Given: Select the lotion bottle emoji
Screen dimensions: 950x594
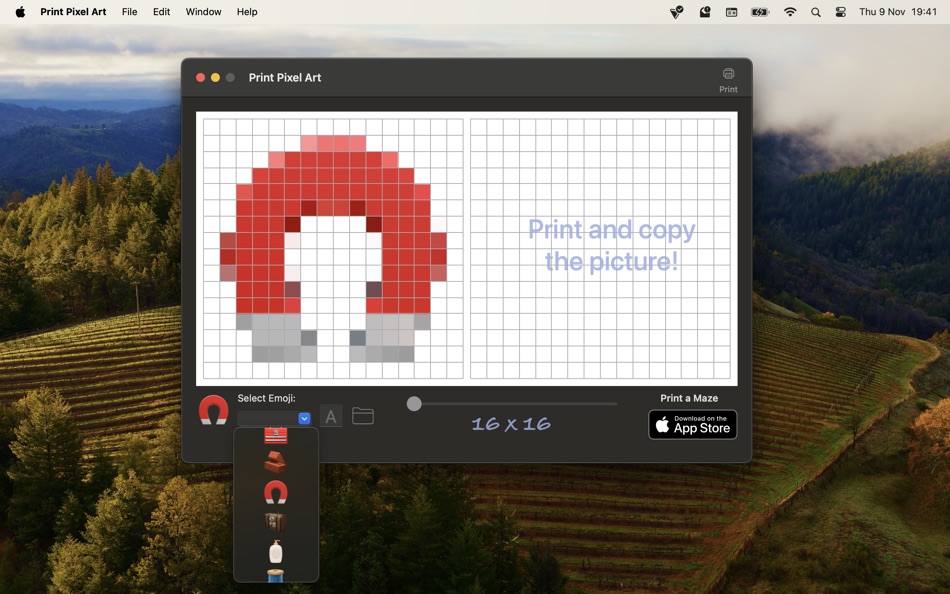Looking at the screenshot, I should coord(276,552).
